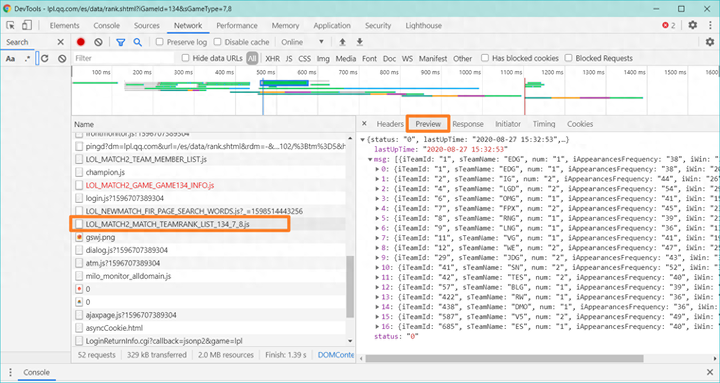Expand item 4 with sTeamName FPX

point(378,208)
